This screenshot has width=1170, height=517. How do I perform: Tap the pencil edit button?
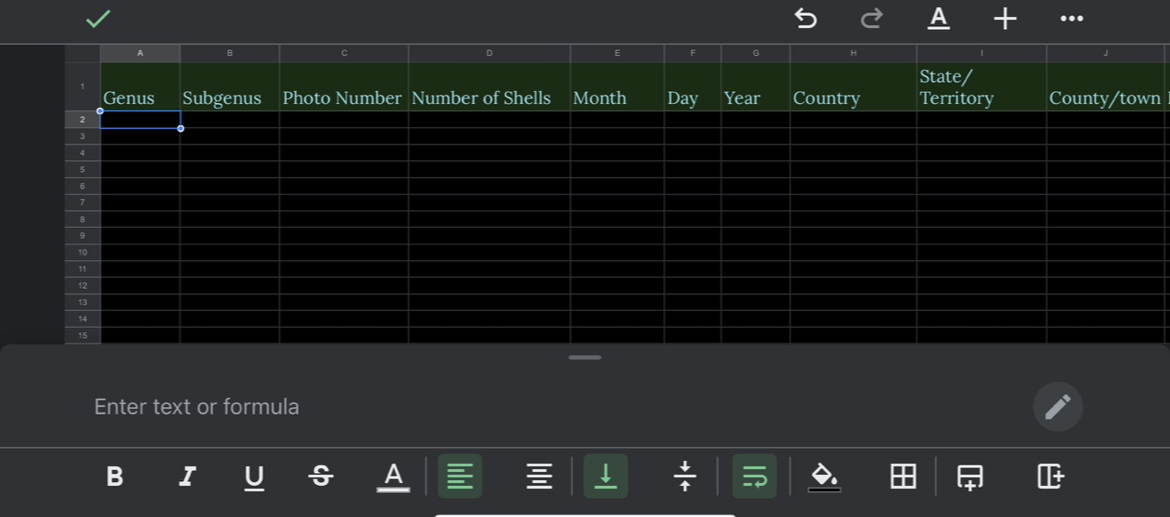pyautogui.click(x=1057, y=407)
